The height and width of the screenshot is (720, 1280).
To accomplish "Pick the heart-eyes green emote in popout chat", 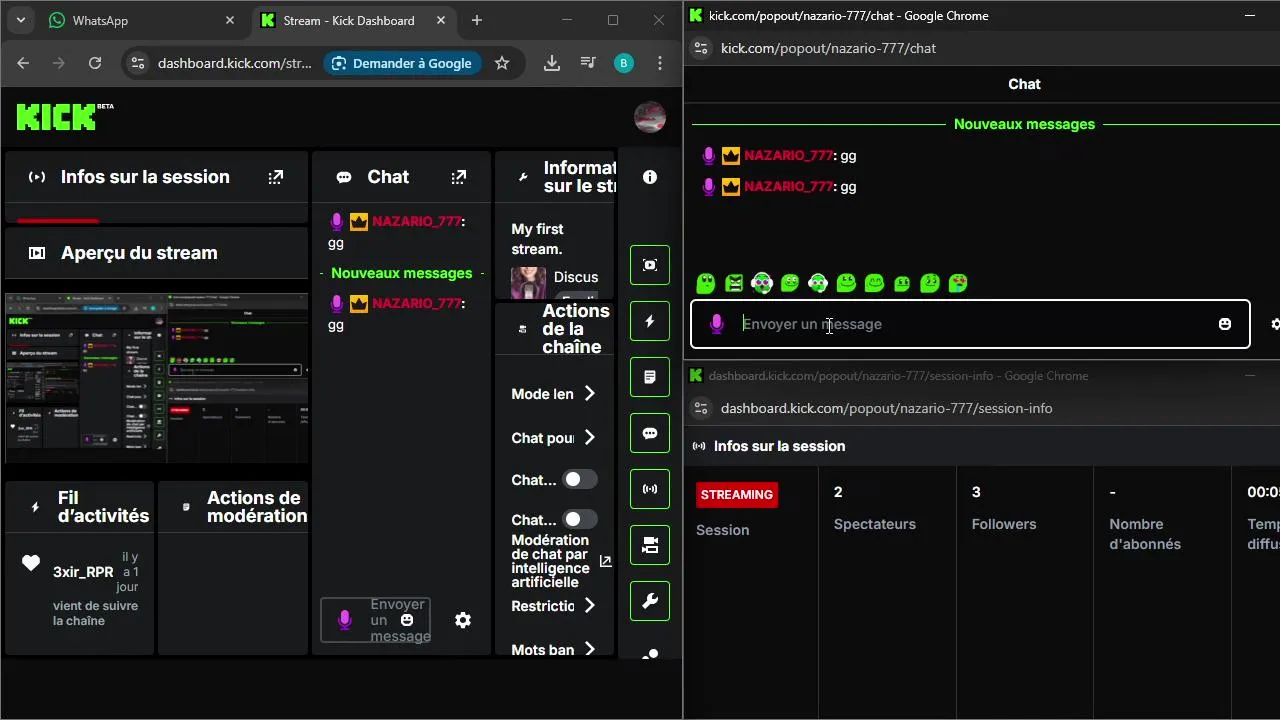I will tap(958, 283).
